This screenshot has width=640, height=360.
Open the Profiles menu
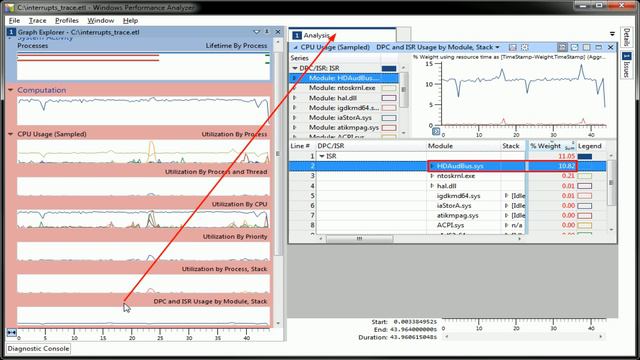[x=67, y=20]
